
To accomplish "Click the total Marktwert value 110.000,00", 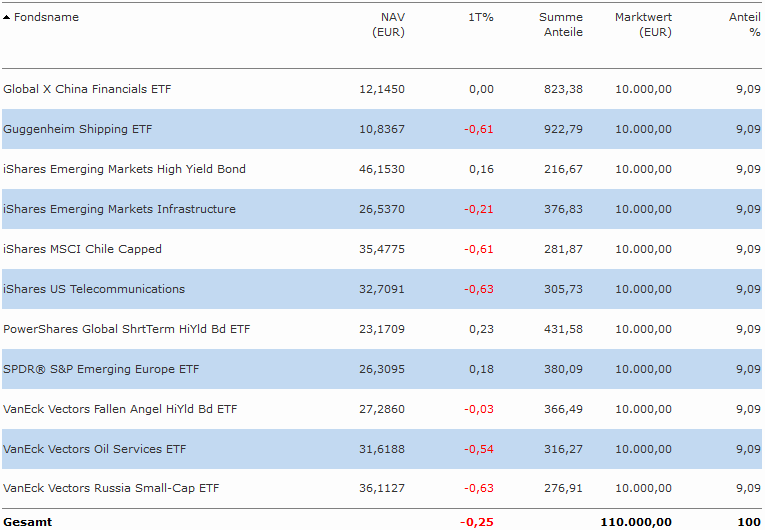I will point(636,521).
